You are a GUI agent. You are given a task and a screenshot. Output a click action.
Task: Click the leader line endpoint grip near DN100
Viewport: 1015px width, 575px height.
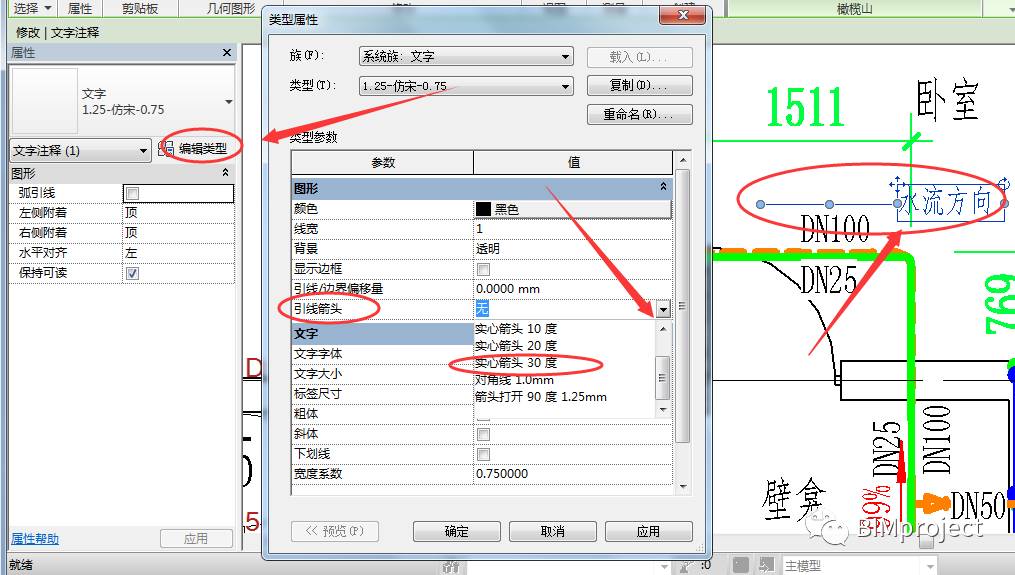click(760, 204)
